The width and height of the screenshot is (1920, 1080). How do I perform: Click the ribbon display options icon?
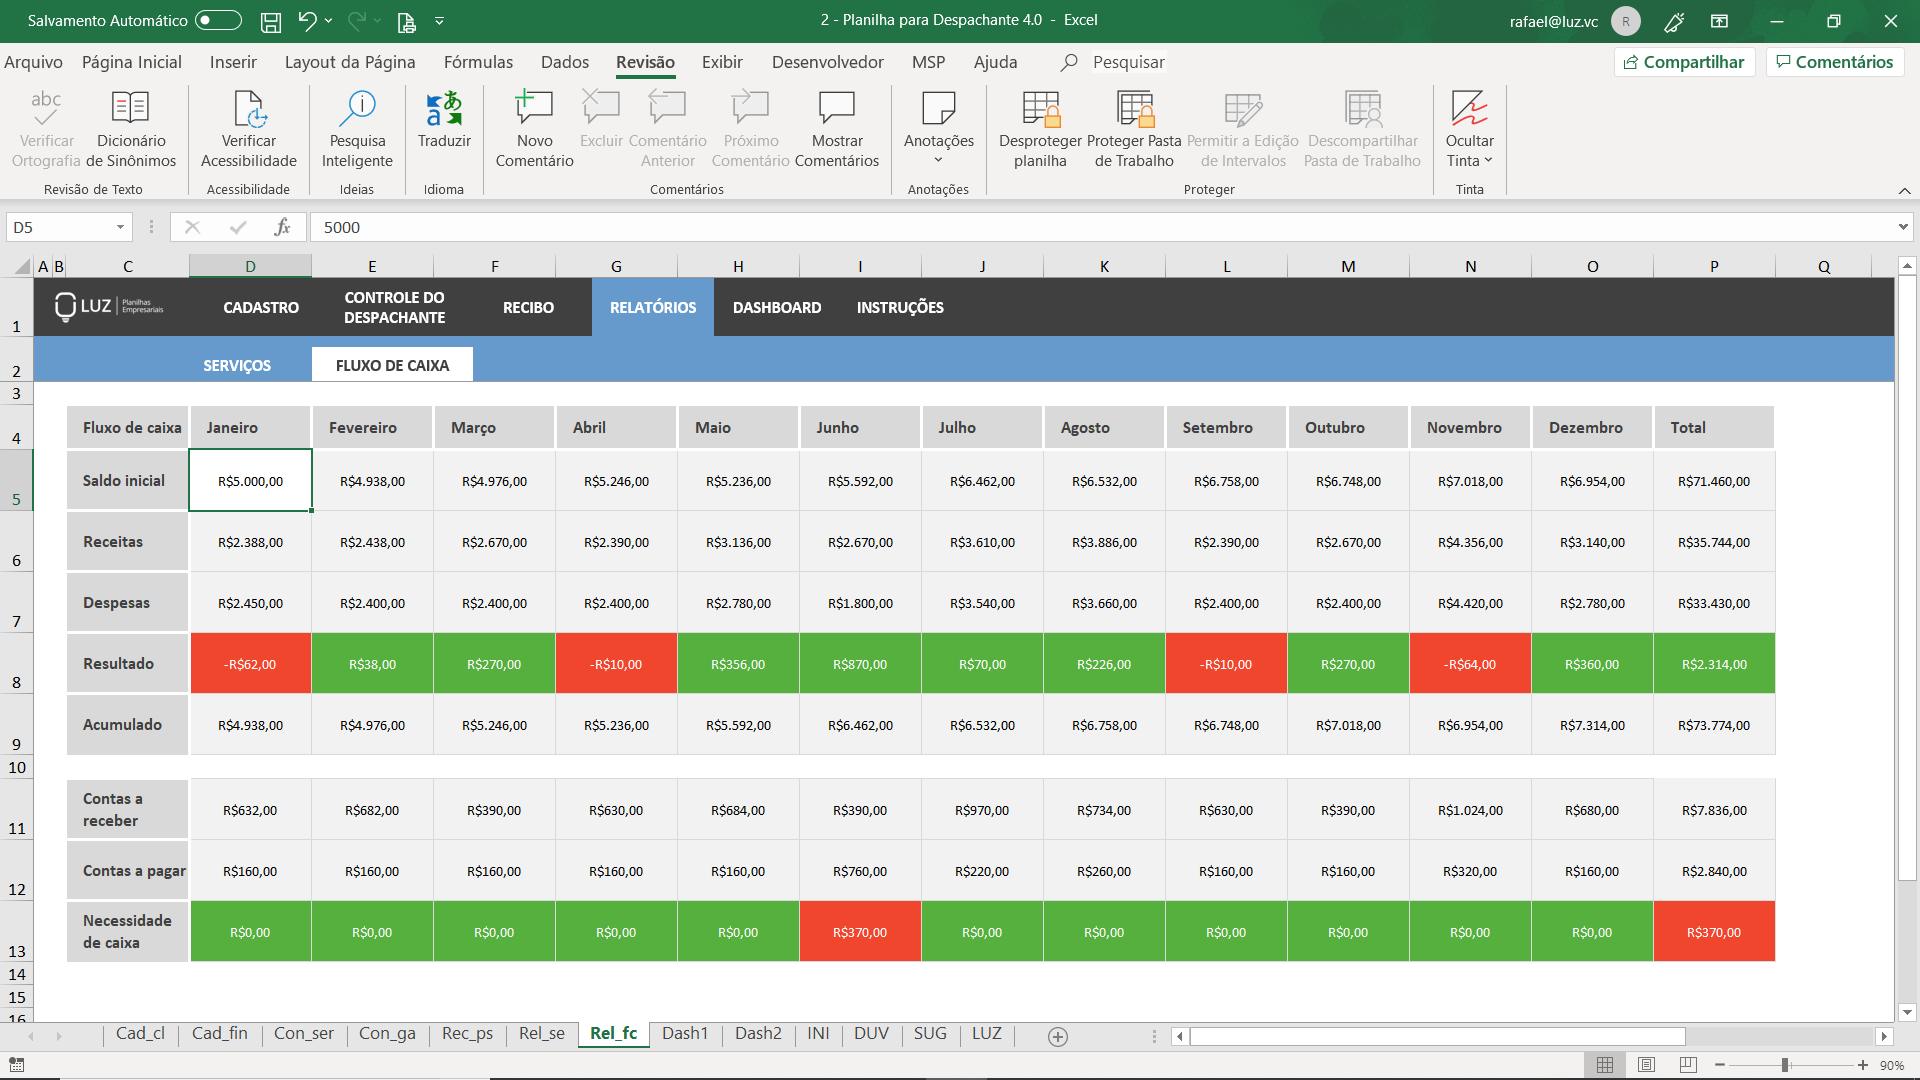[1720, 21]
